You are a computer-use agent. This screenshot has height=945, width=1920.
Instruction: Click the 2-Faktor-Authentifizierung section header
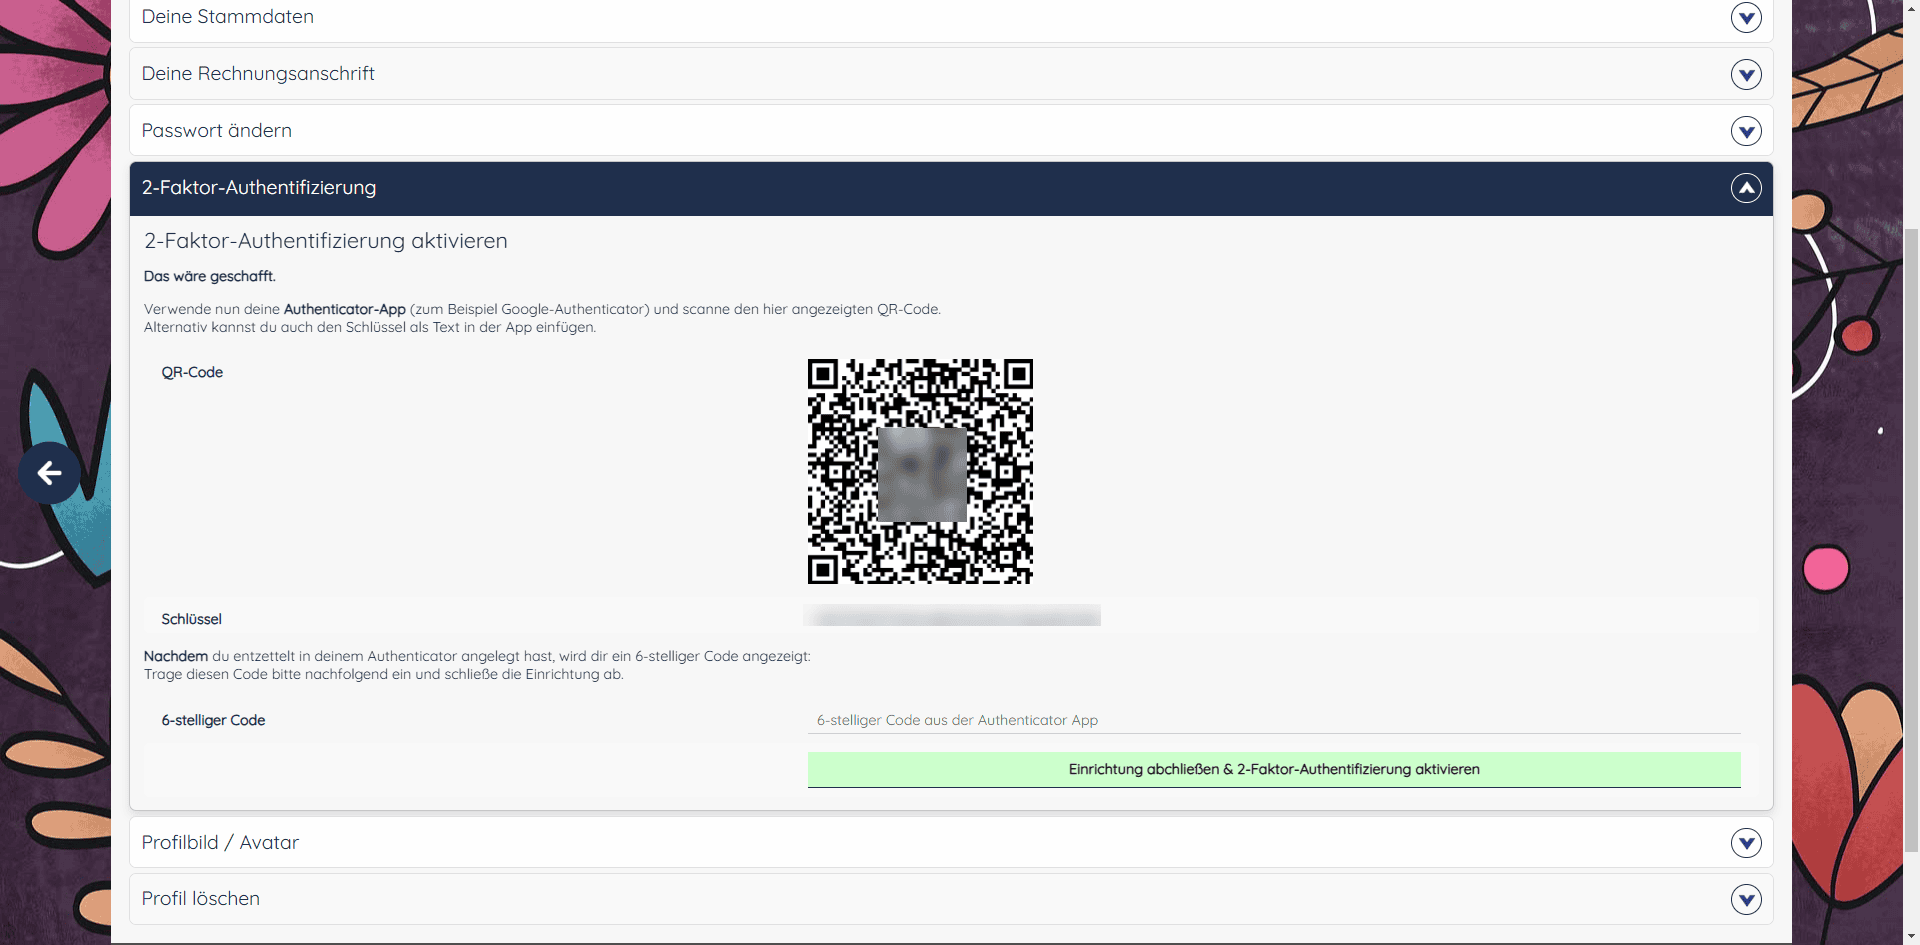tap(951, 188)
